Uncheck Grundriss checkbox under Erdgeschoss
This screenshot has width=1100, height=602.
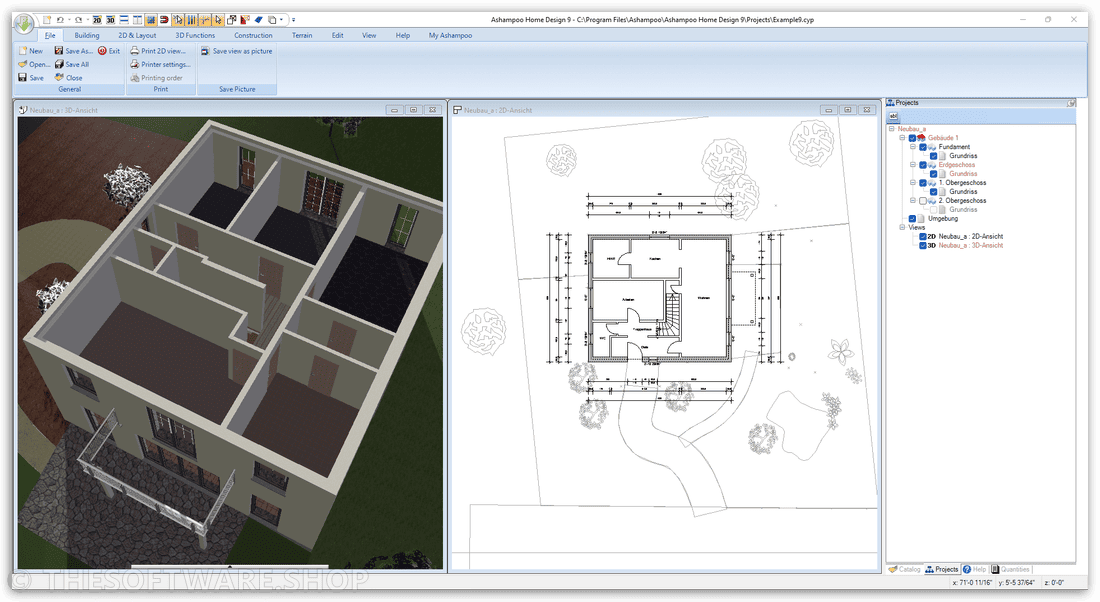[x=933, y=174]
